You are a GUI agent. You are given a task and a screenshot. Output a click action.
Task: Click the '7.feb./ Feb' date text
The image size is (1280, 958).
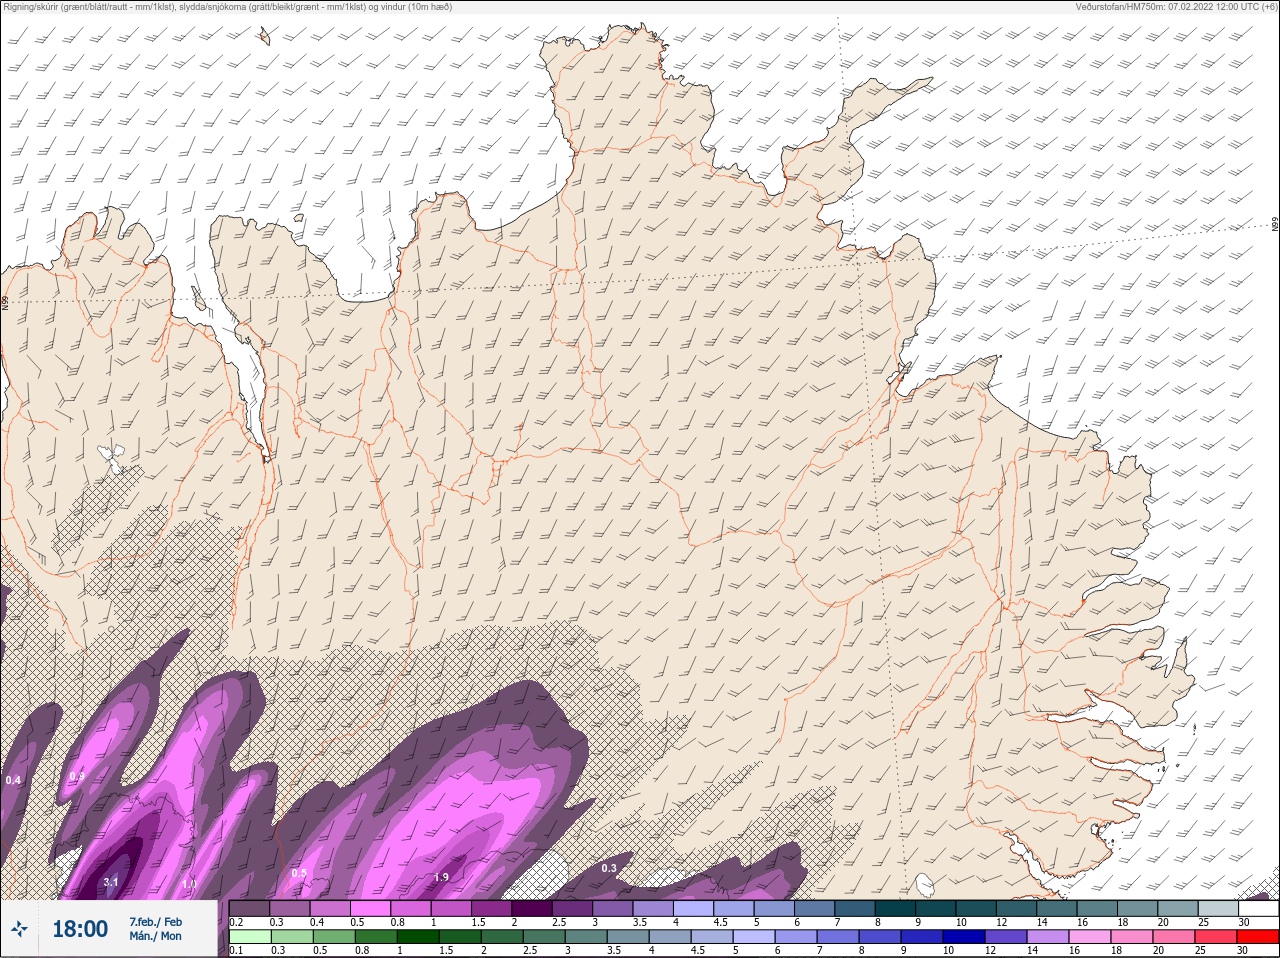tap(155, 922)
